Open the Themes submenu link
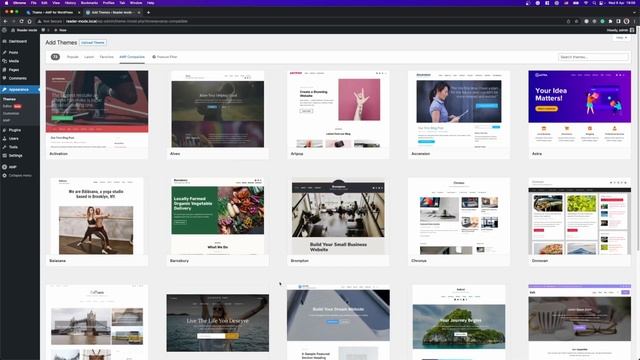640x360 pixels. [x=9, y=99]
